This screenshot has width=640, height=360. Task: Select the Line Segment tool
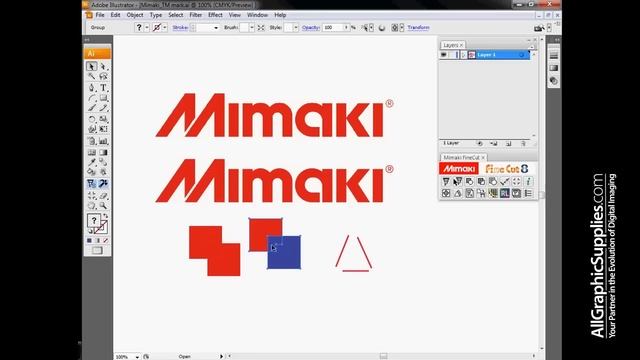pos(91,98)
